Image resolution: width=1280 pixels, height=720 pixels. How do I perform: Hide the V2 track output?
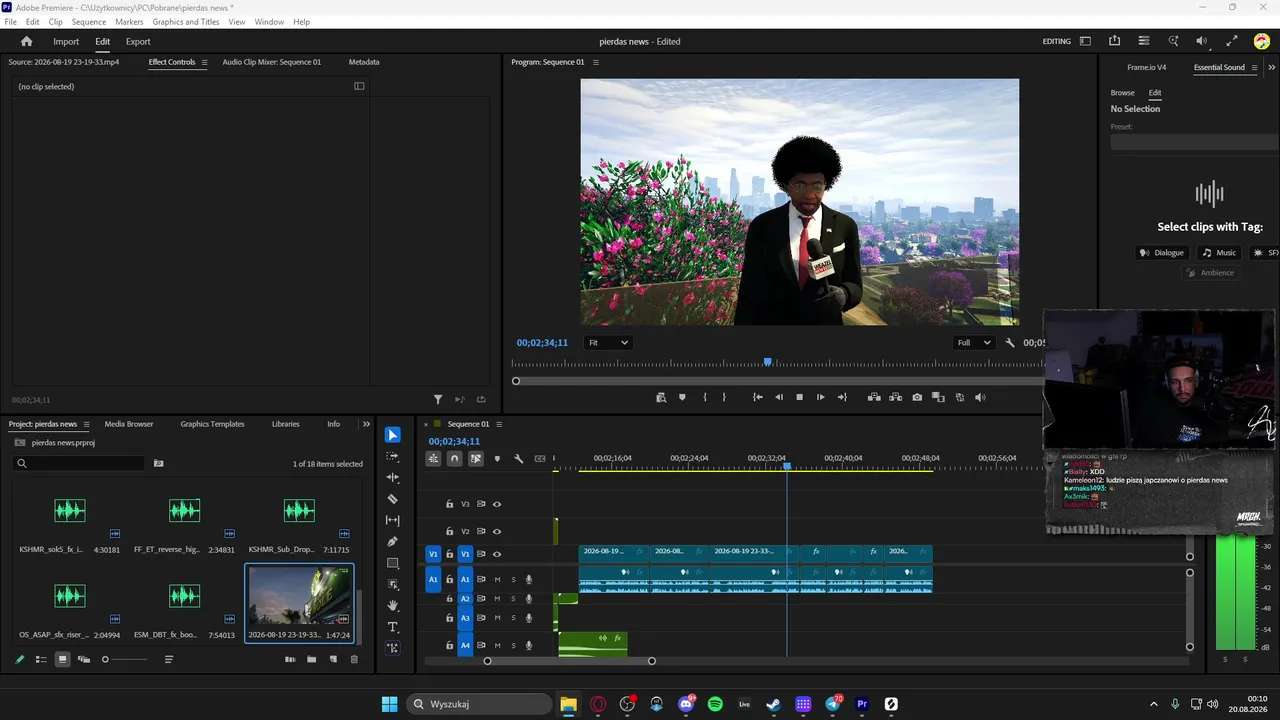coord(497,531)
